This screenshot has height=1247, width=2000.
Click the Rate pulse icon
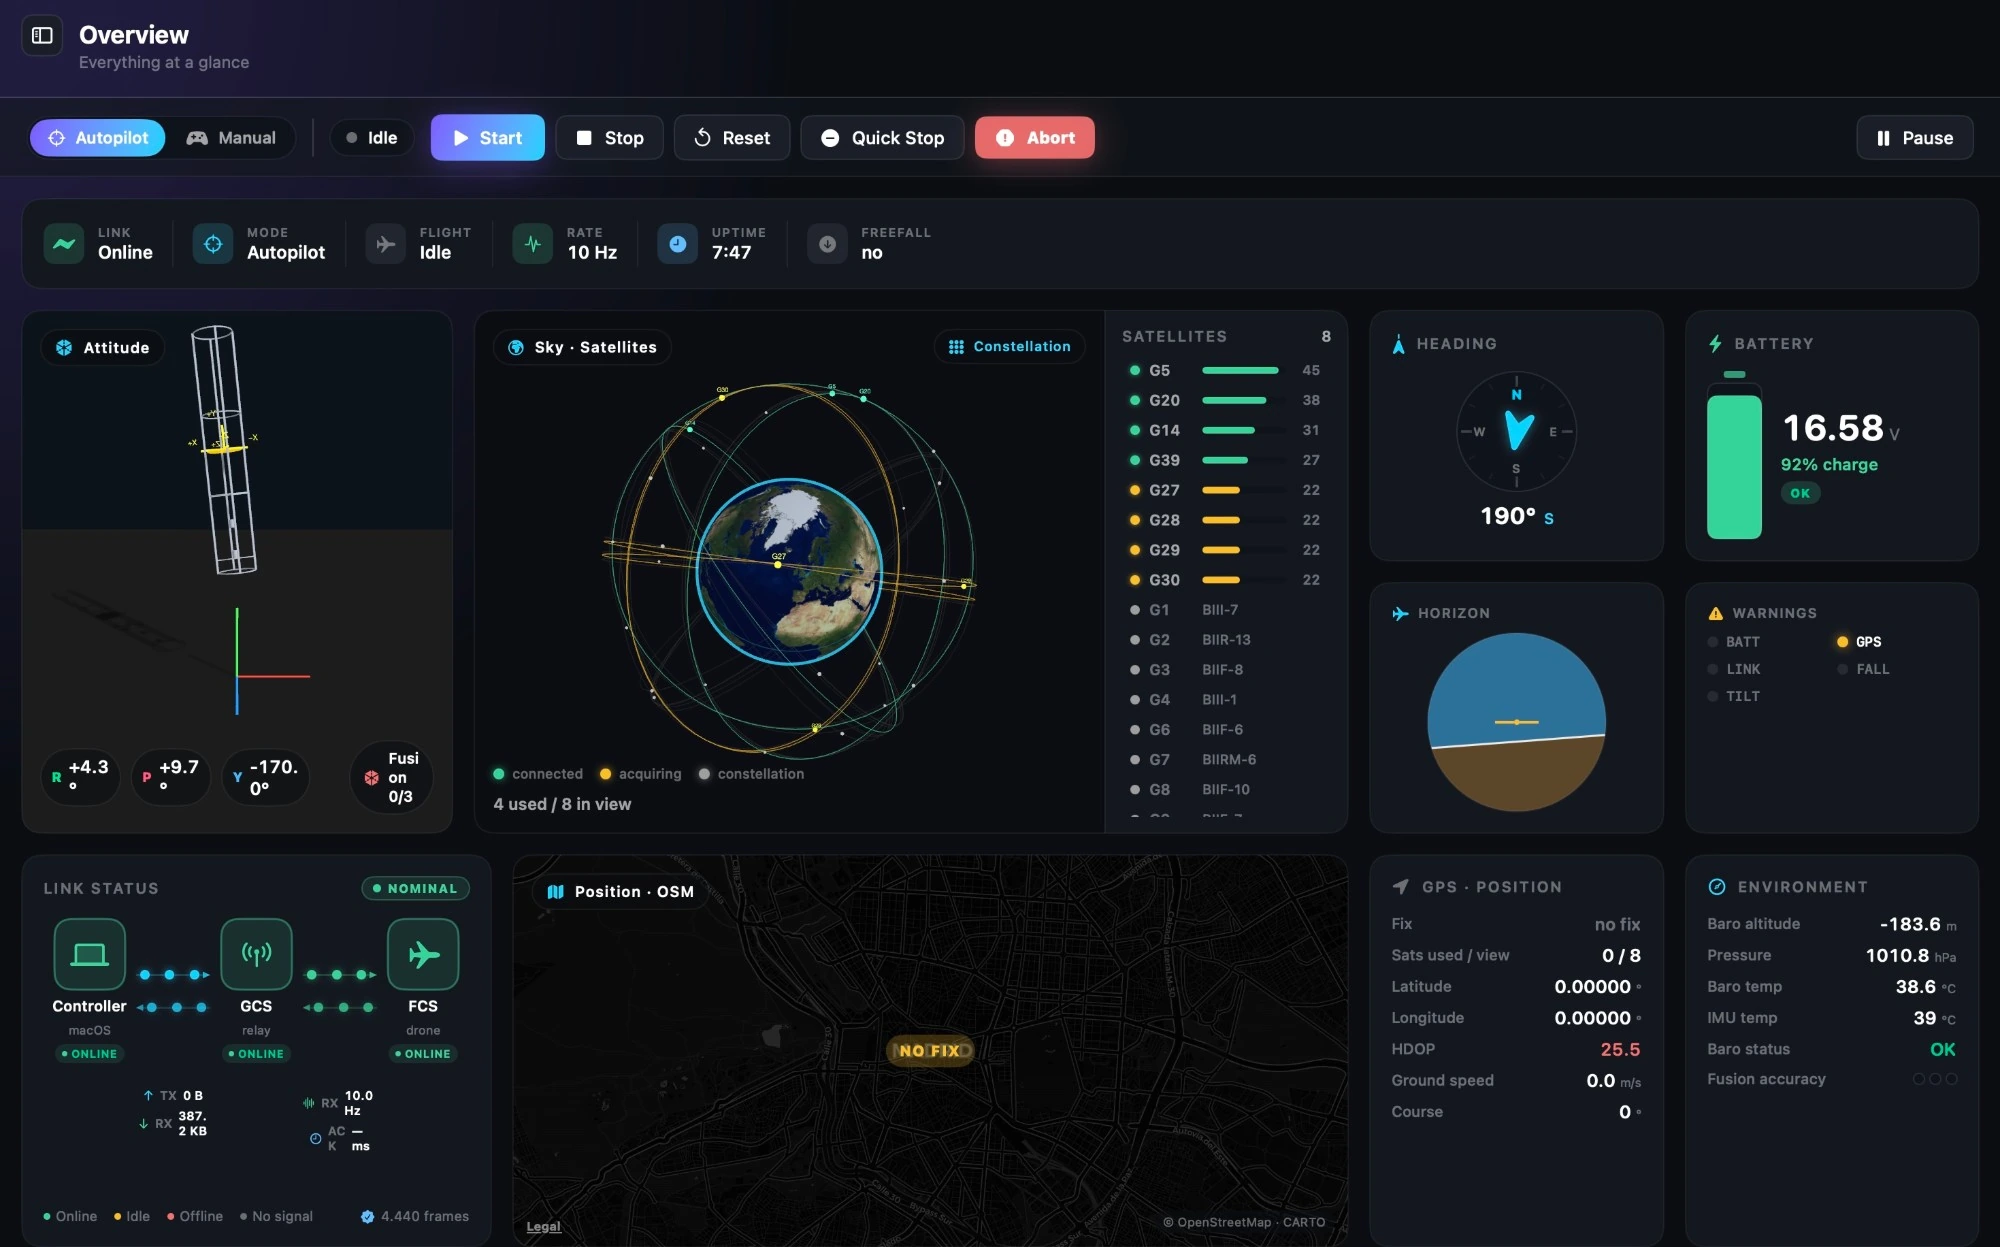click(533, 244)
